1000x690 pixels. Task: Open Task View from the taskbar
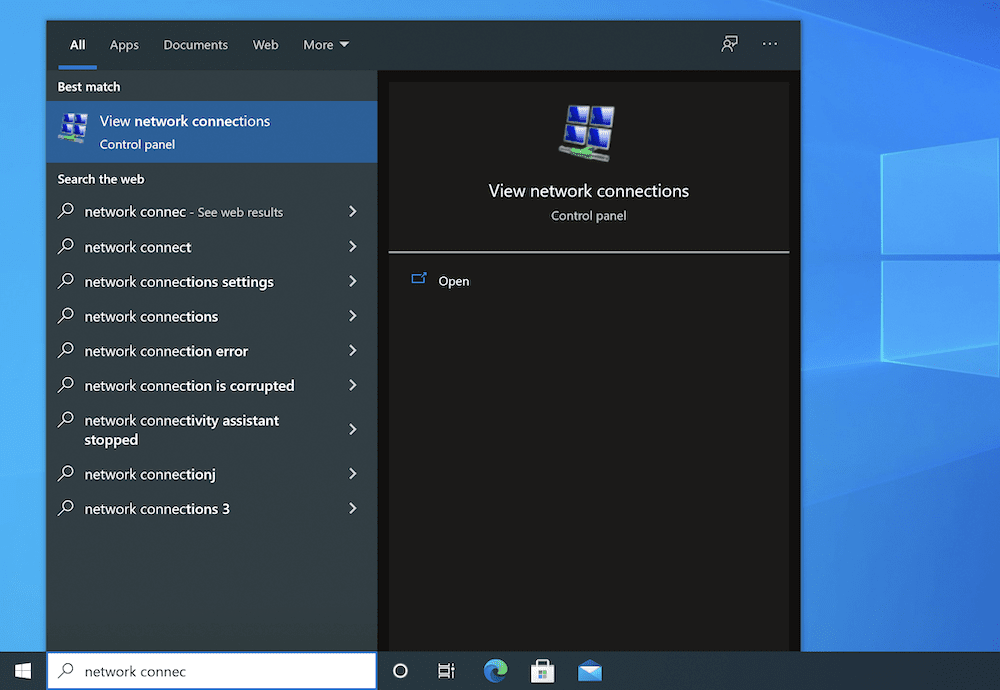(446, 671)
